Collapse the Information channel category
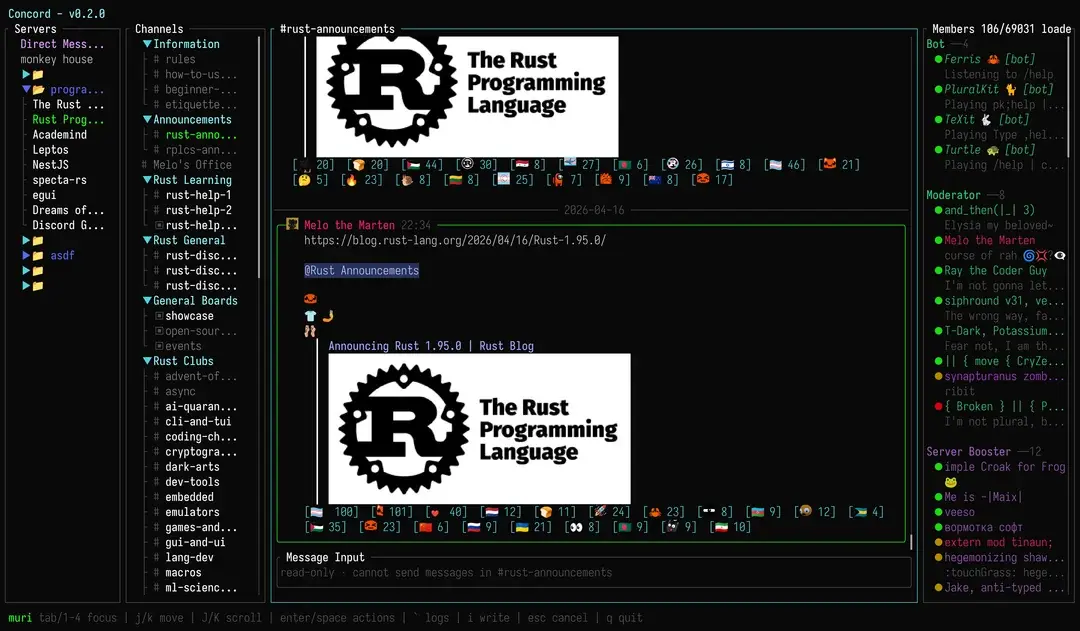This screenshot has height=631, width=1080. (147, 44)
